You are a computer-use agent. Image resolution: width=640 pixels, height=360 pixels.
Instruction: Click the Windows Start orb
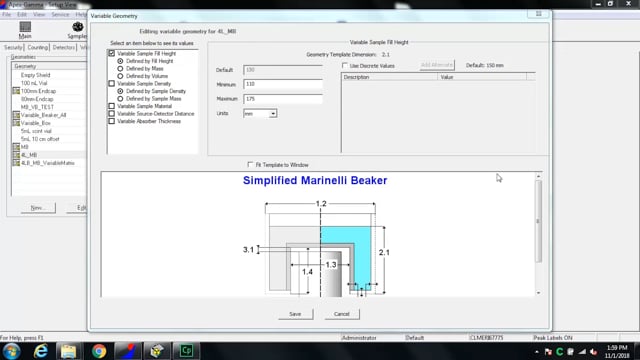tap(11, 351)
